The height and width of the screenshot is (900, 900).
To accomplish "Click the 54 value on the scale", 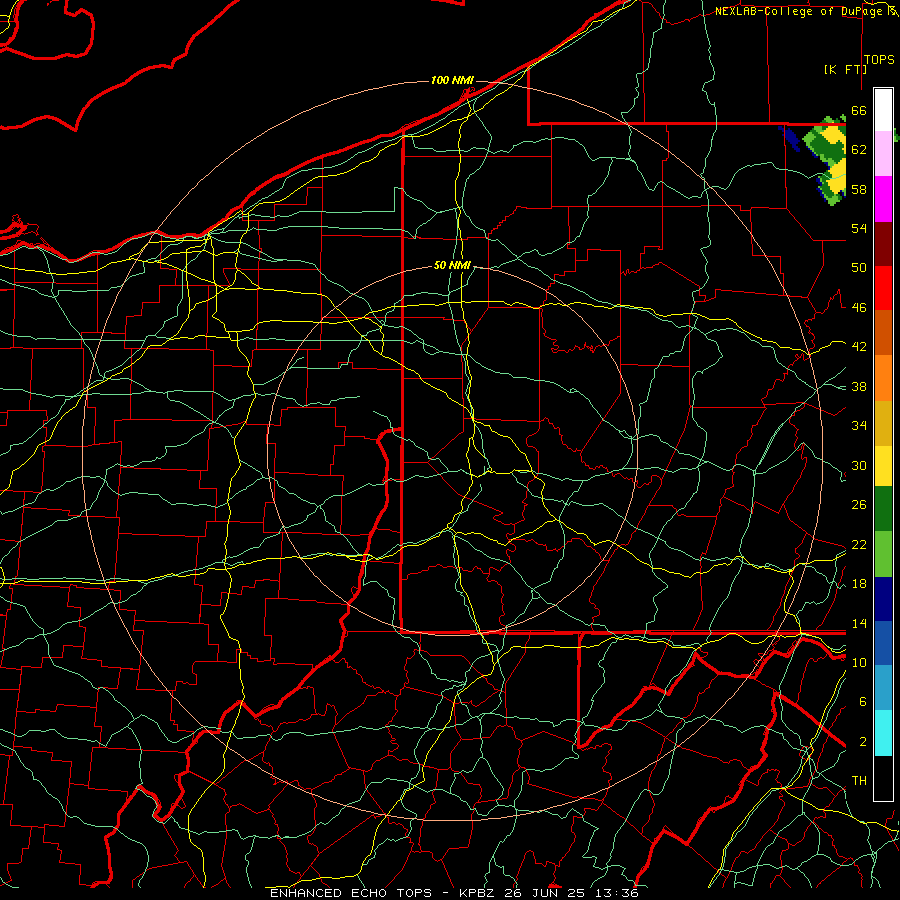I will click(x=859, y=228).
